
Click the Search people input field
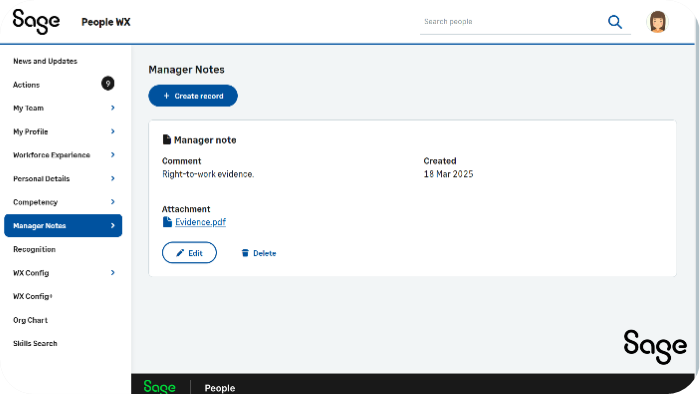pos(511,21)
